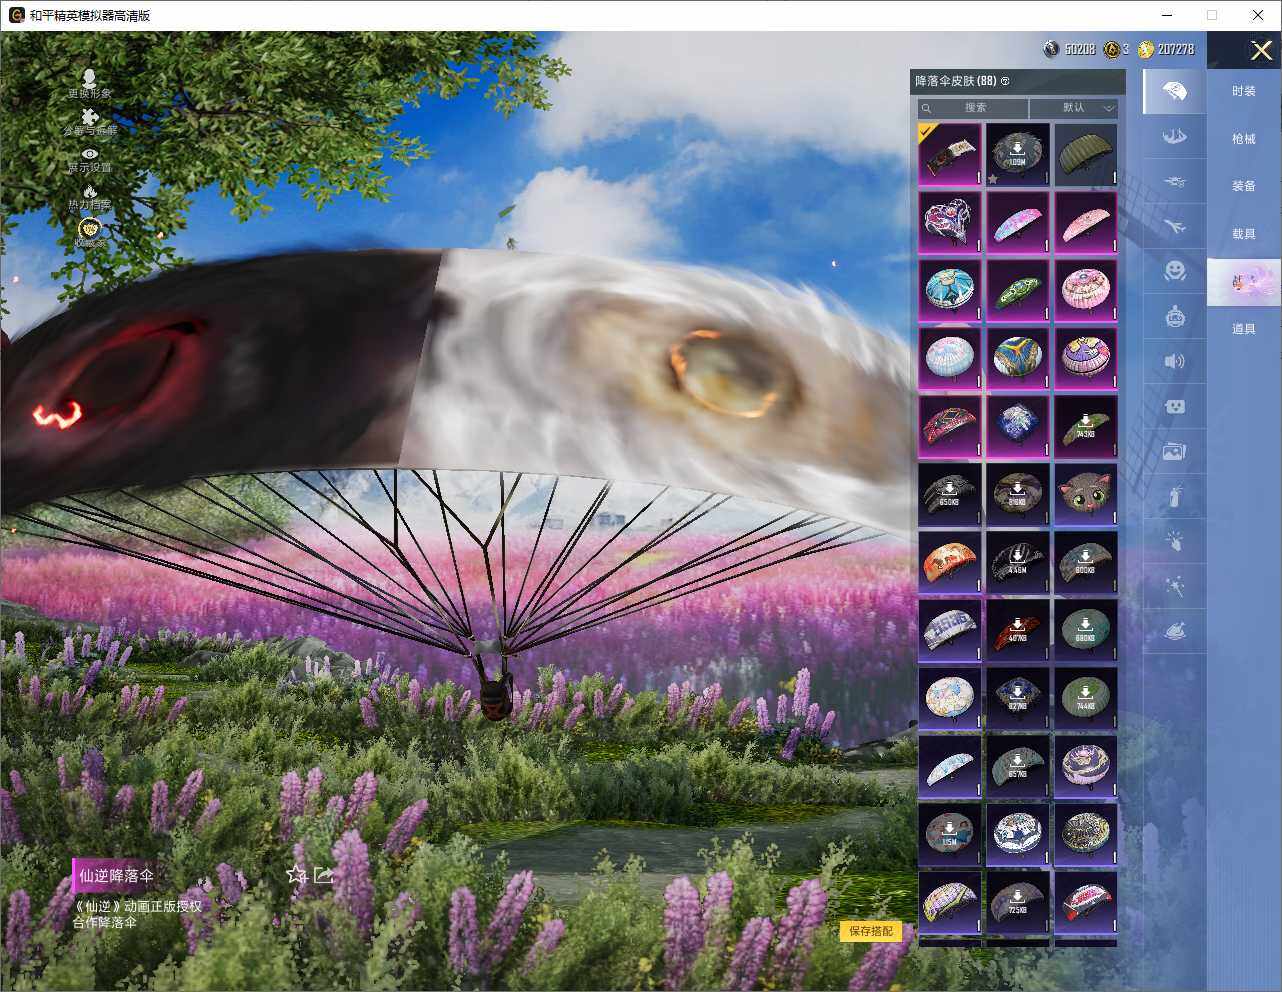
Task: Select the speaker voice category icon
Action: [1175, 361]
